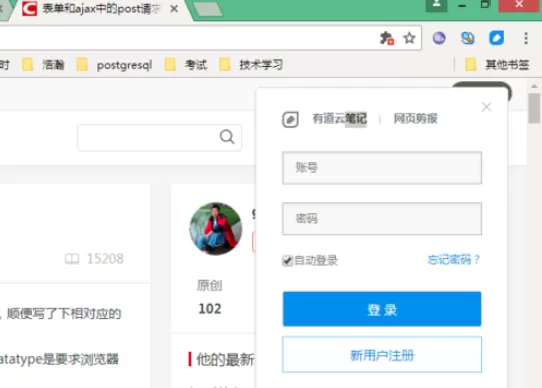The height and width of the screenshot is (388, 542).
Task: Click the CSDN favicon on the tab
Action: [x=29, y=9]
